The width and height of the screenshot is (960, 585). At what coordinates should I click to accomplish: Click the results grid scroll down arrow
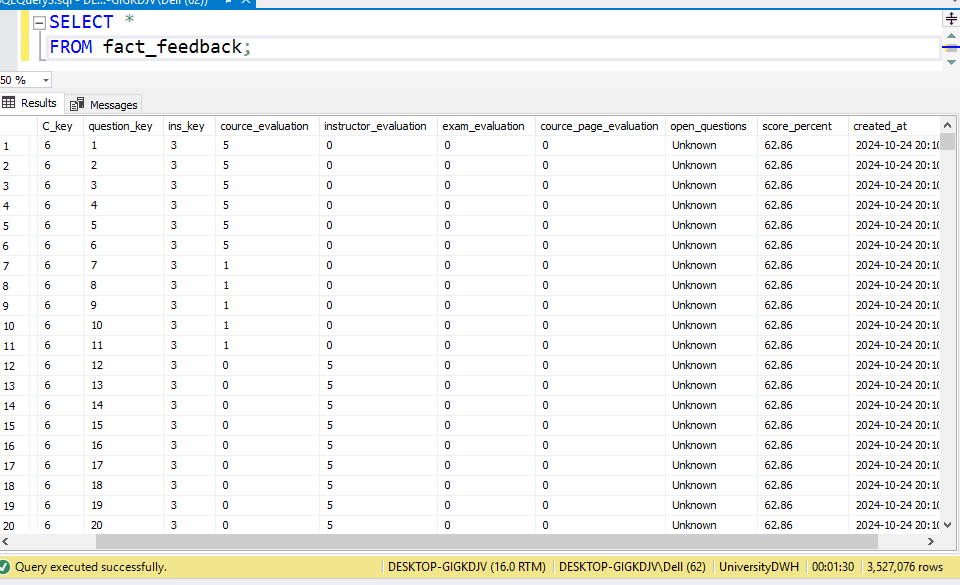pyautogui.click(x=947, y=524)
